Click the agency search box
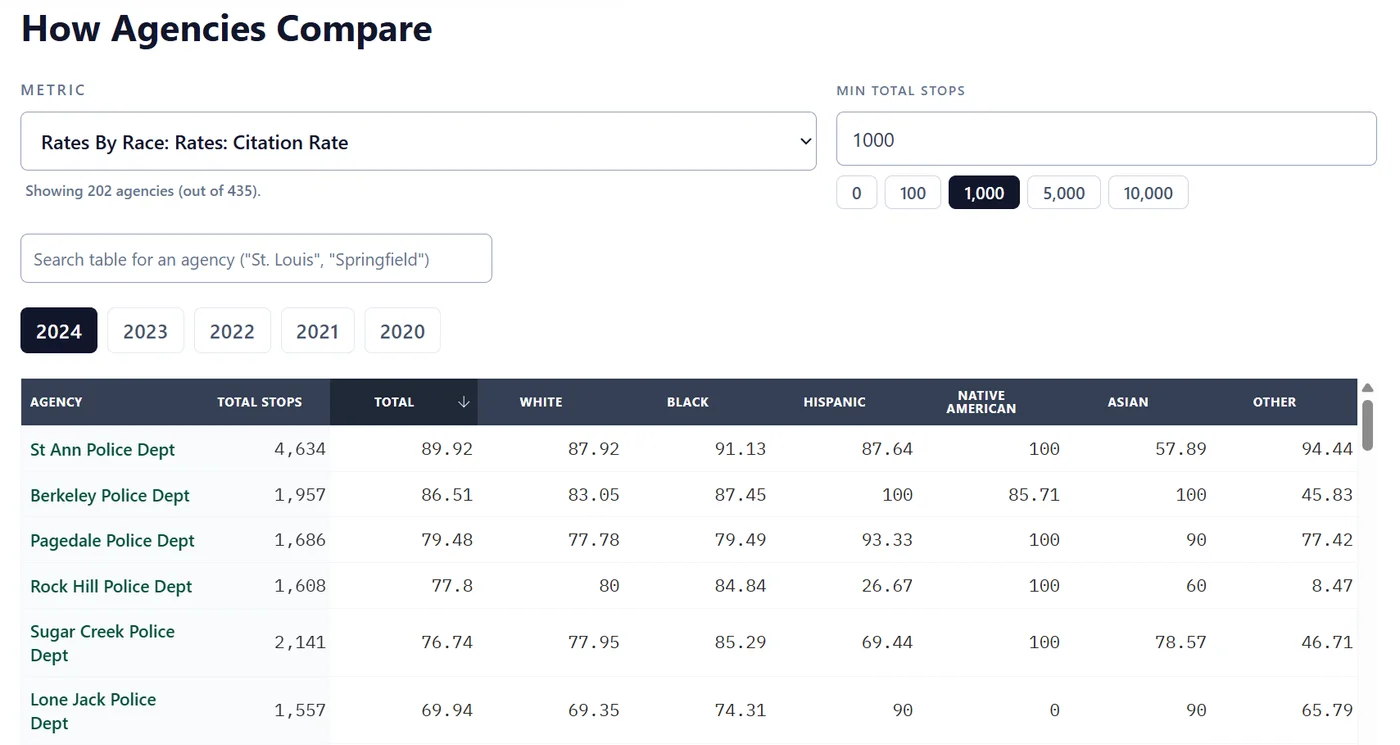 256,259
